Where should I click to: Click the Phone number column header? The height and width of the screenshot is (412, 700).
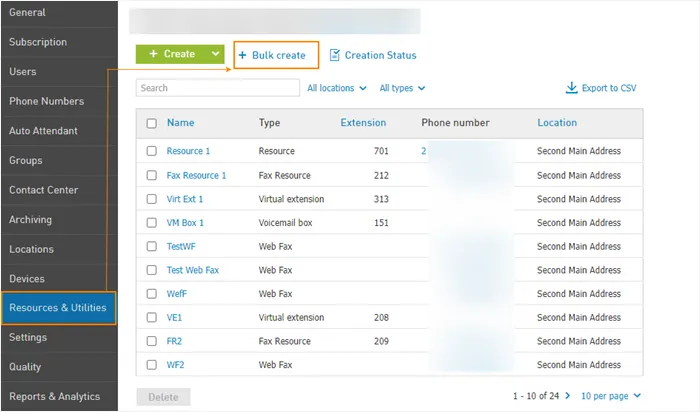pos(455,123)
